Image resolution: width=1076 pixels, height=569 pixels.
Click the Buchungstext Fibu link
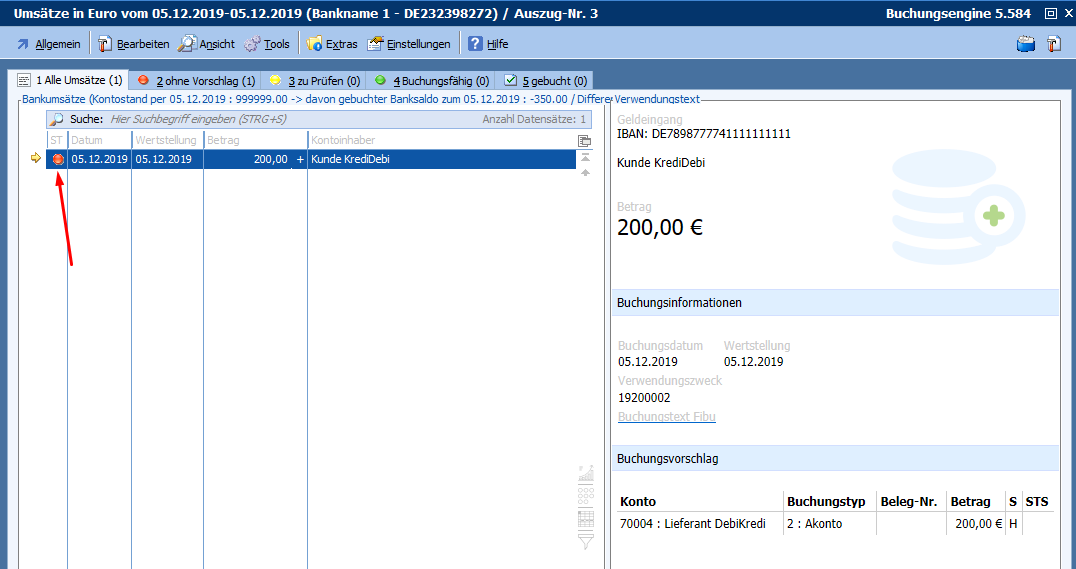(x=666, y=417)
